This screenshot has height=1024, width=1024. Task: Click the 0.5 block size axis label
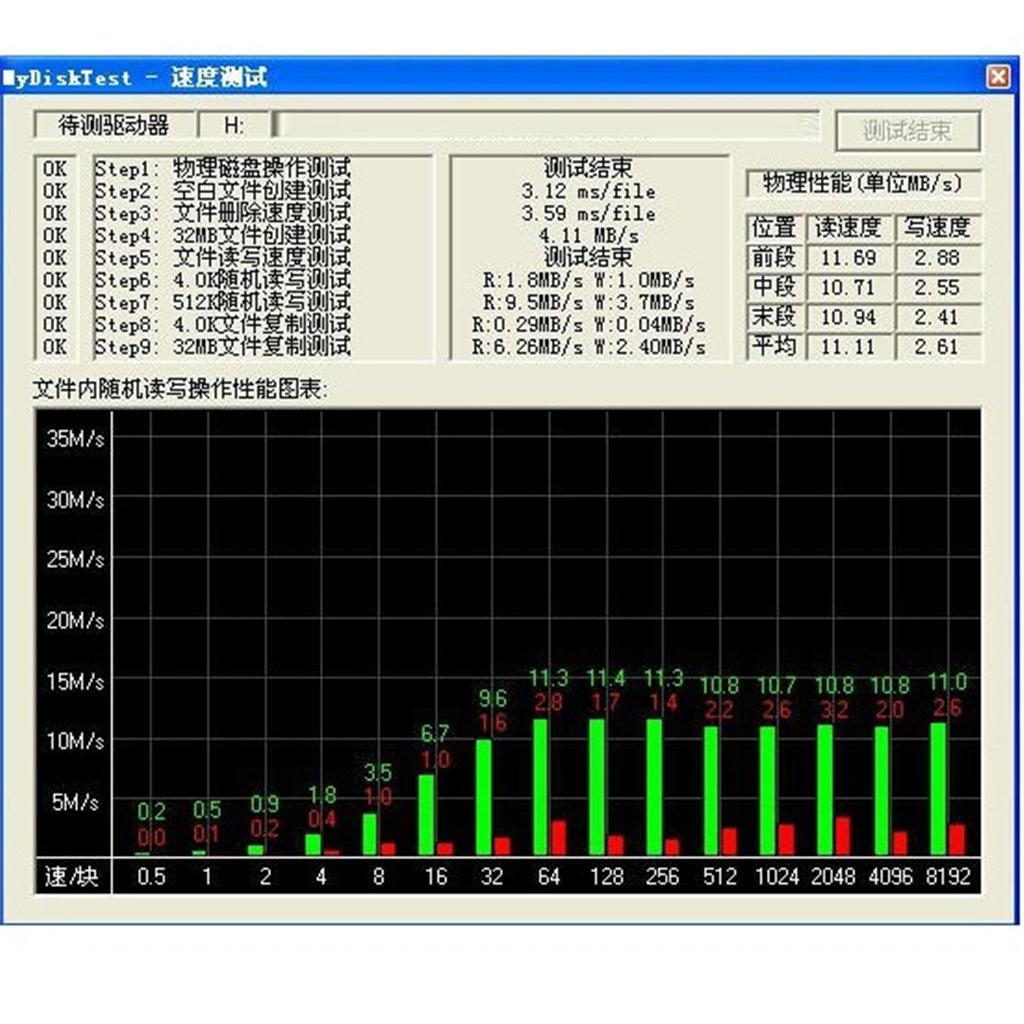coord(151,877)
